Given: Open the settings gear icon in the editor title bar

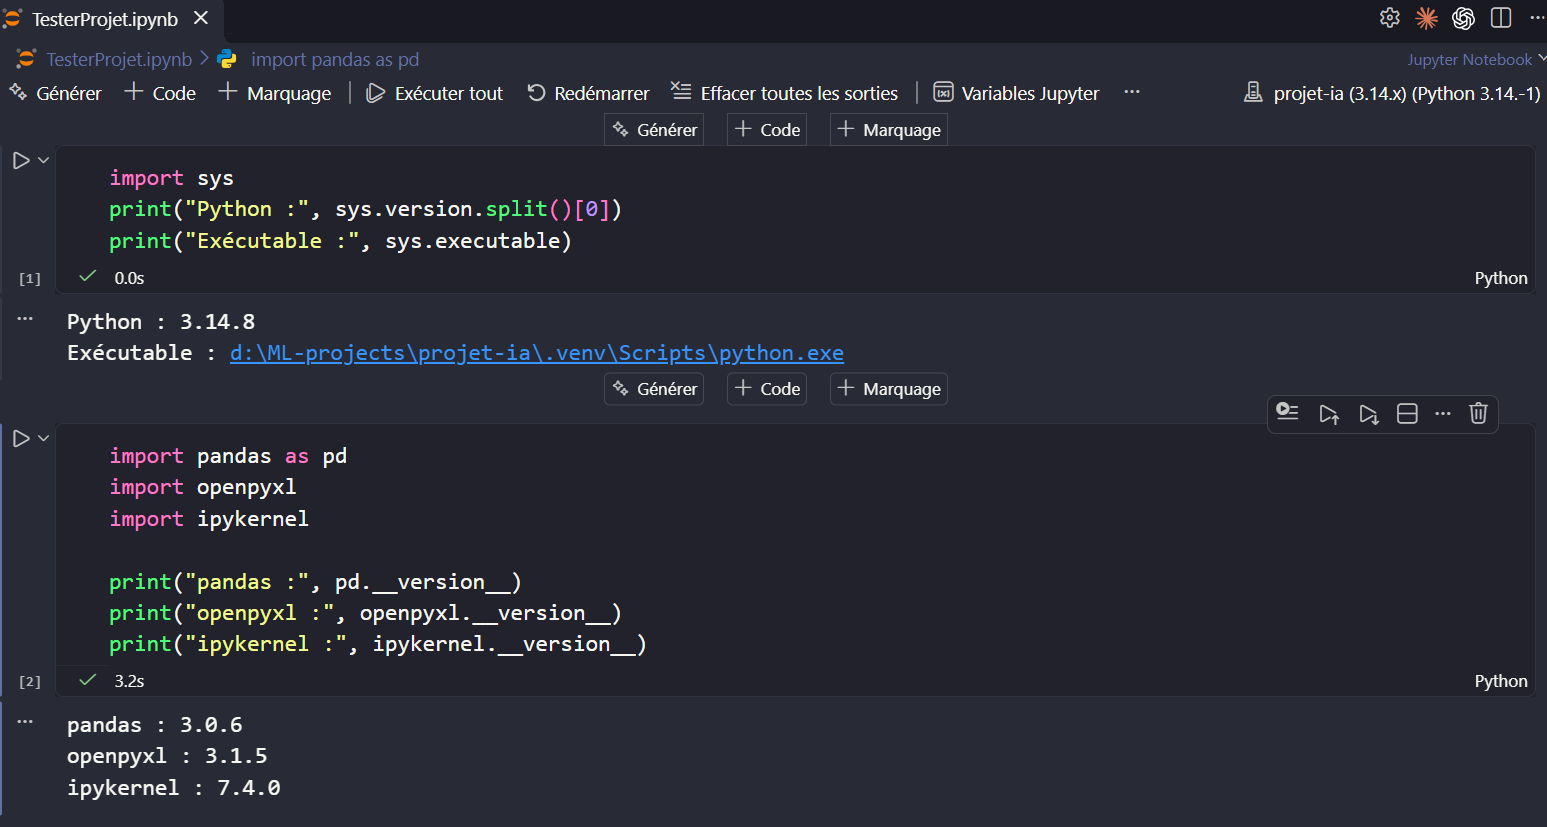Looking at the screenshot, I should [x=1389, y=18].
